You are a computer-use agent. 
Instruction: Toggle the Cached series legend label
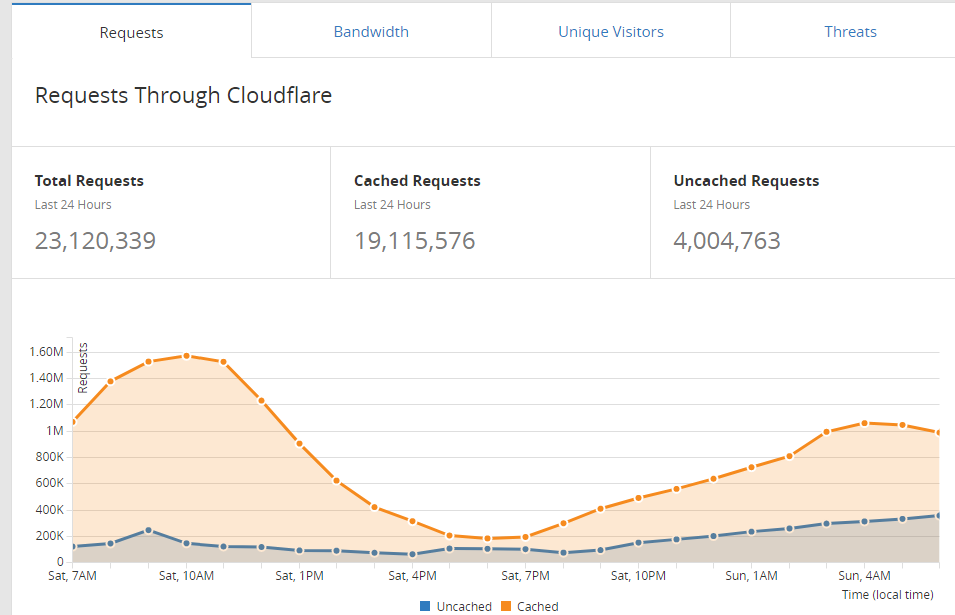tap(537, 606)
